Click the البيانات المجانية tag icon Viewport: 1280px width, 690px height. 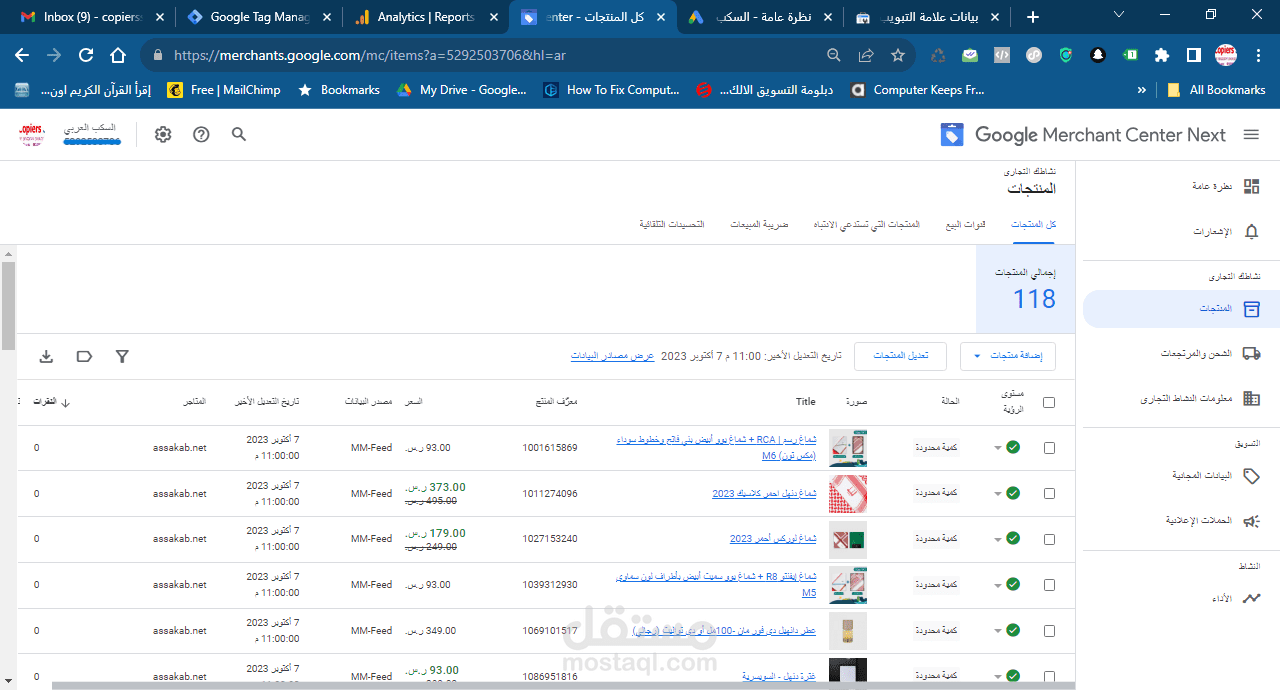coord(1251,476)
